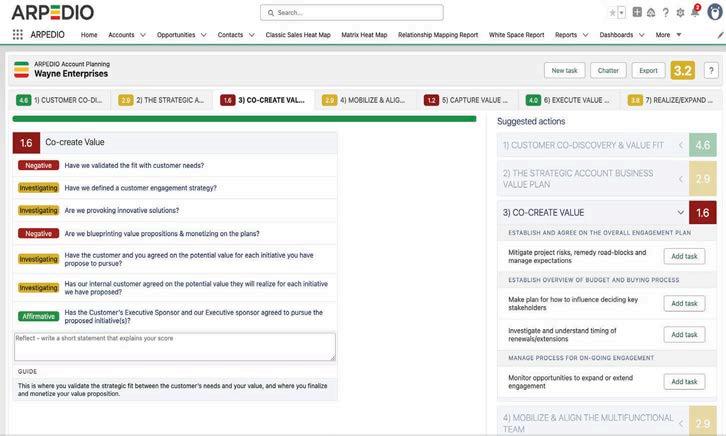Open the favorites list dropdown arrow
726x436 pixels.
pos(622,13)
